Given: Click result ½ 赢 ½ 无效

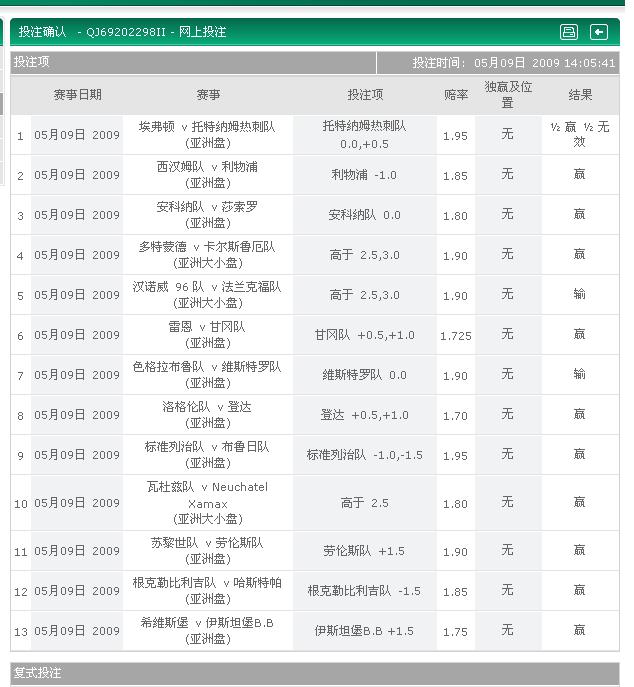Looking at the screenshot, I should tap(580, 134).
